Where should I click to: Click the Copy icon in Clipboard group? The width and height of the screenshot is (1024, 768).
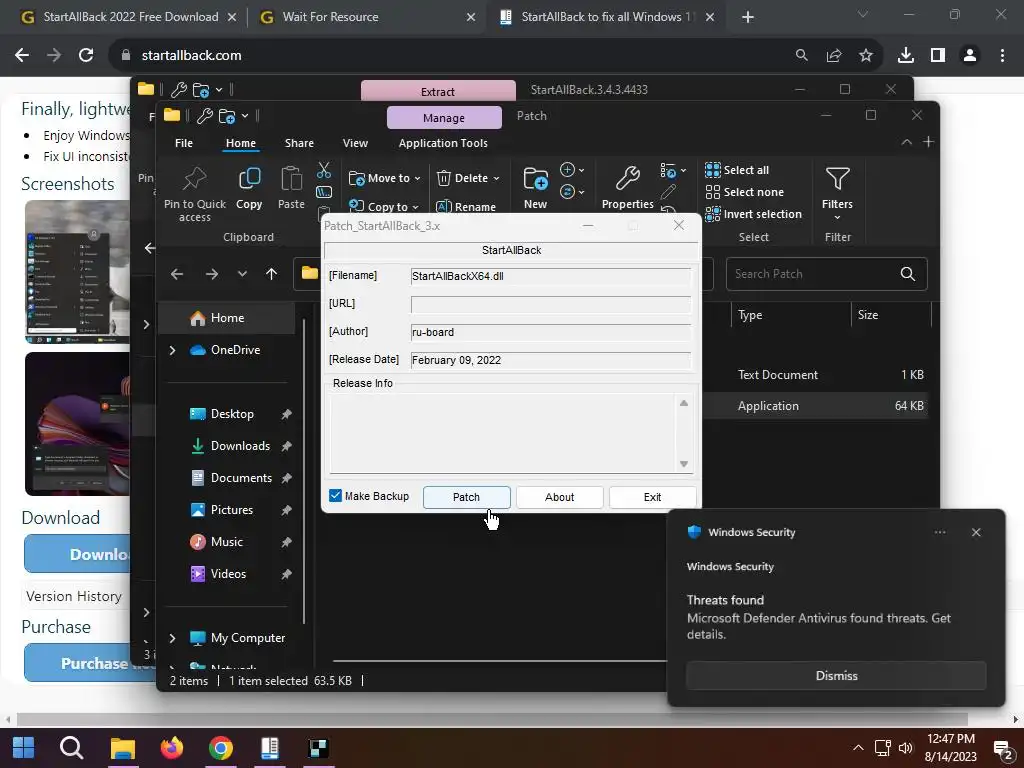pyautogui.click(x=249, y=178)
